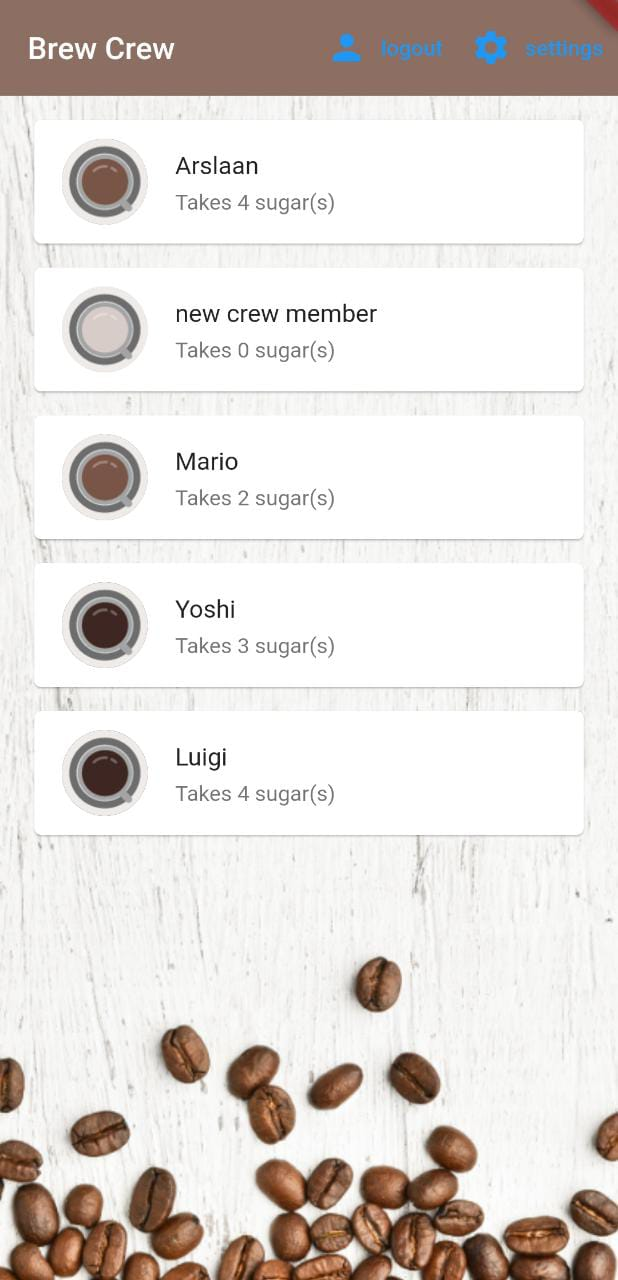Screen dimensions: 618x1280
Task: Click the Brew Crew app title
Action: point(101,48)
